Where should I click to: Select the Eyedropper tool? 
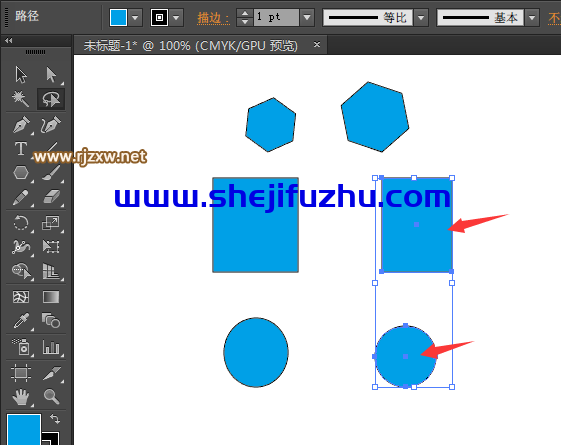[21, 321]
